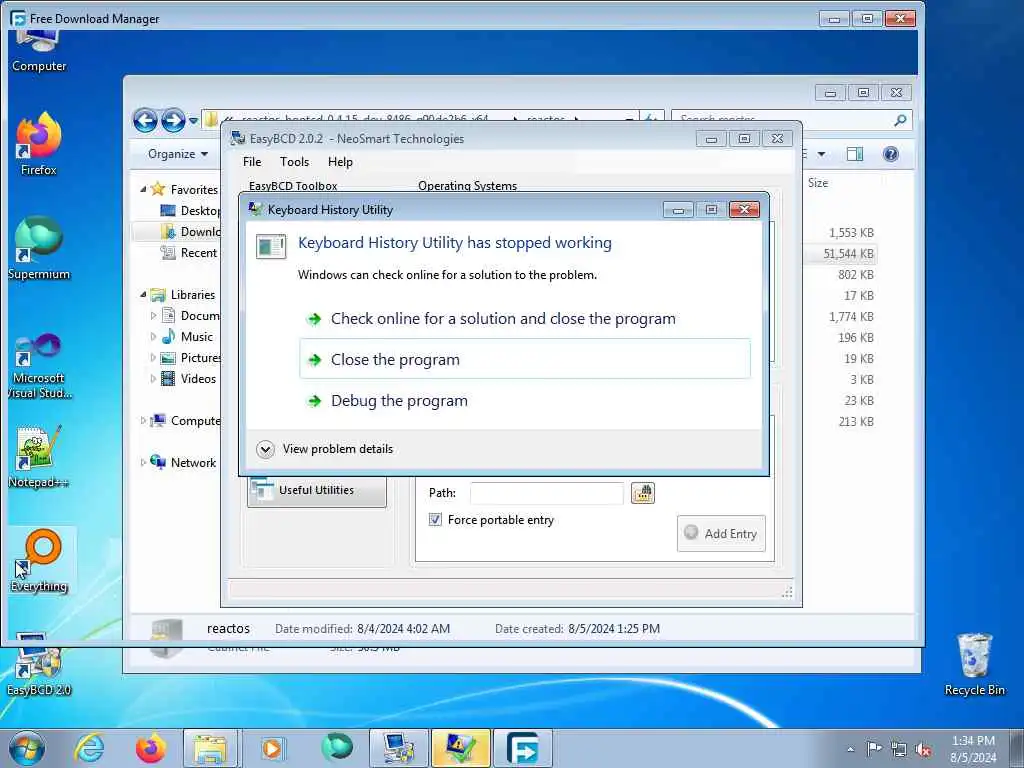The height and width of the screenshot is (768, 1024).
Task: Click the Explorer help question mark icon
Action: coord(890,154)
